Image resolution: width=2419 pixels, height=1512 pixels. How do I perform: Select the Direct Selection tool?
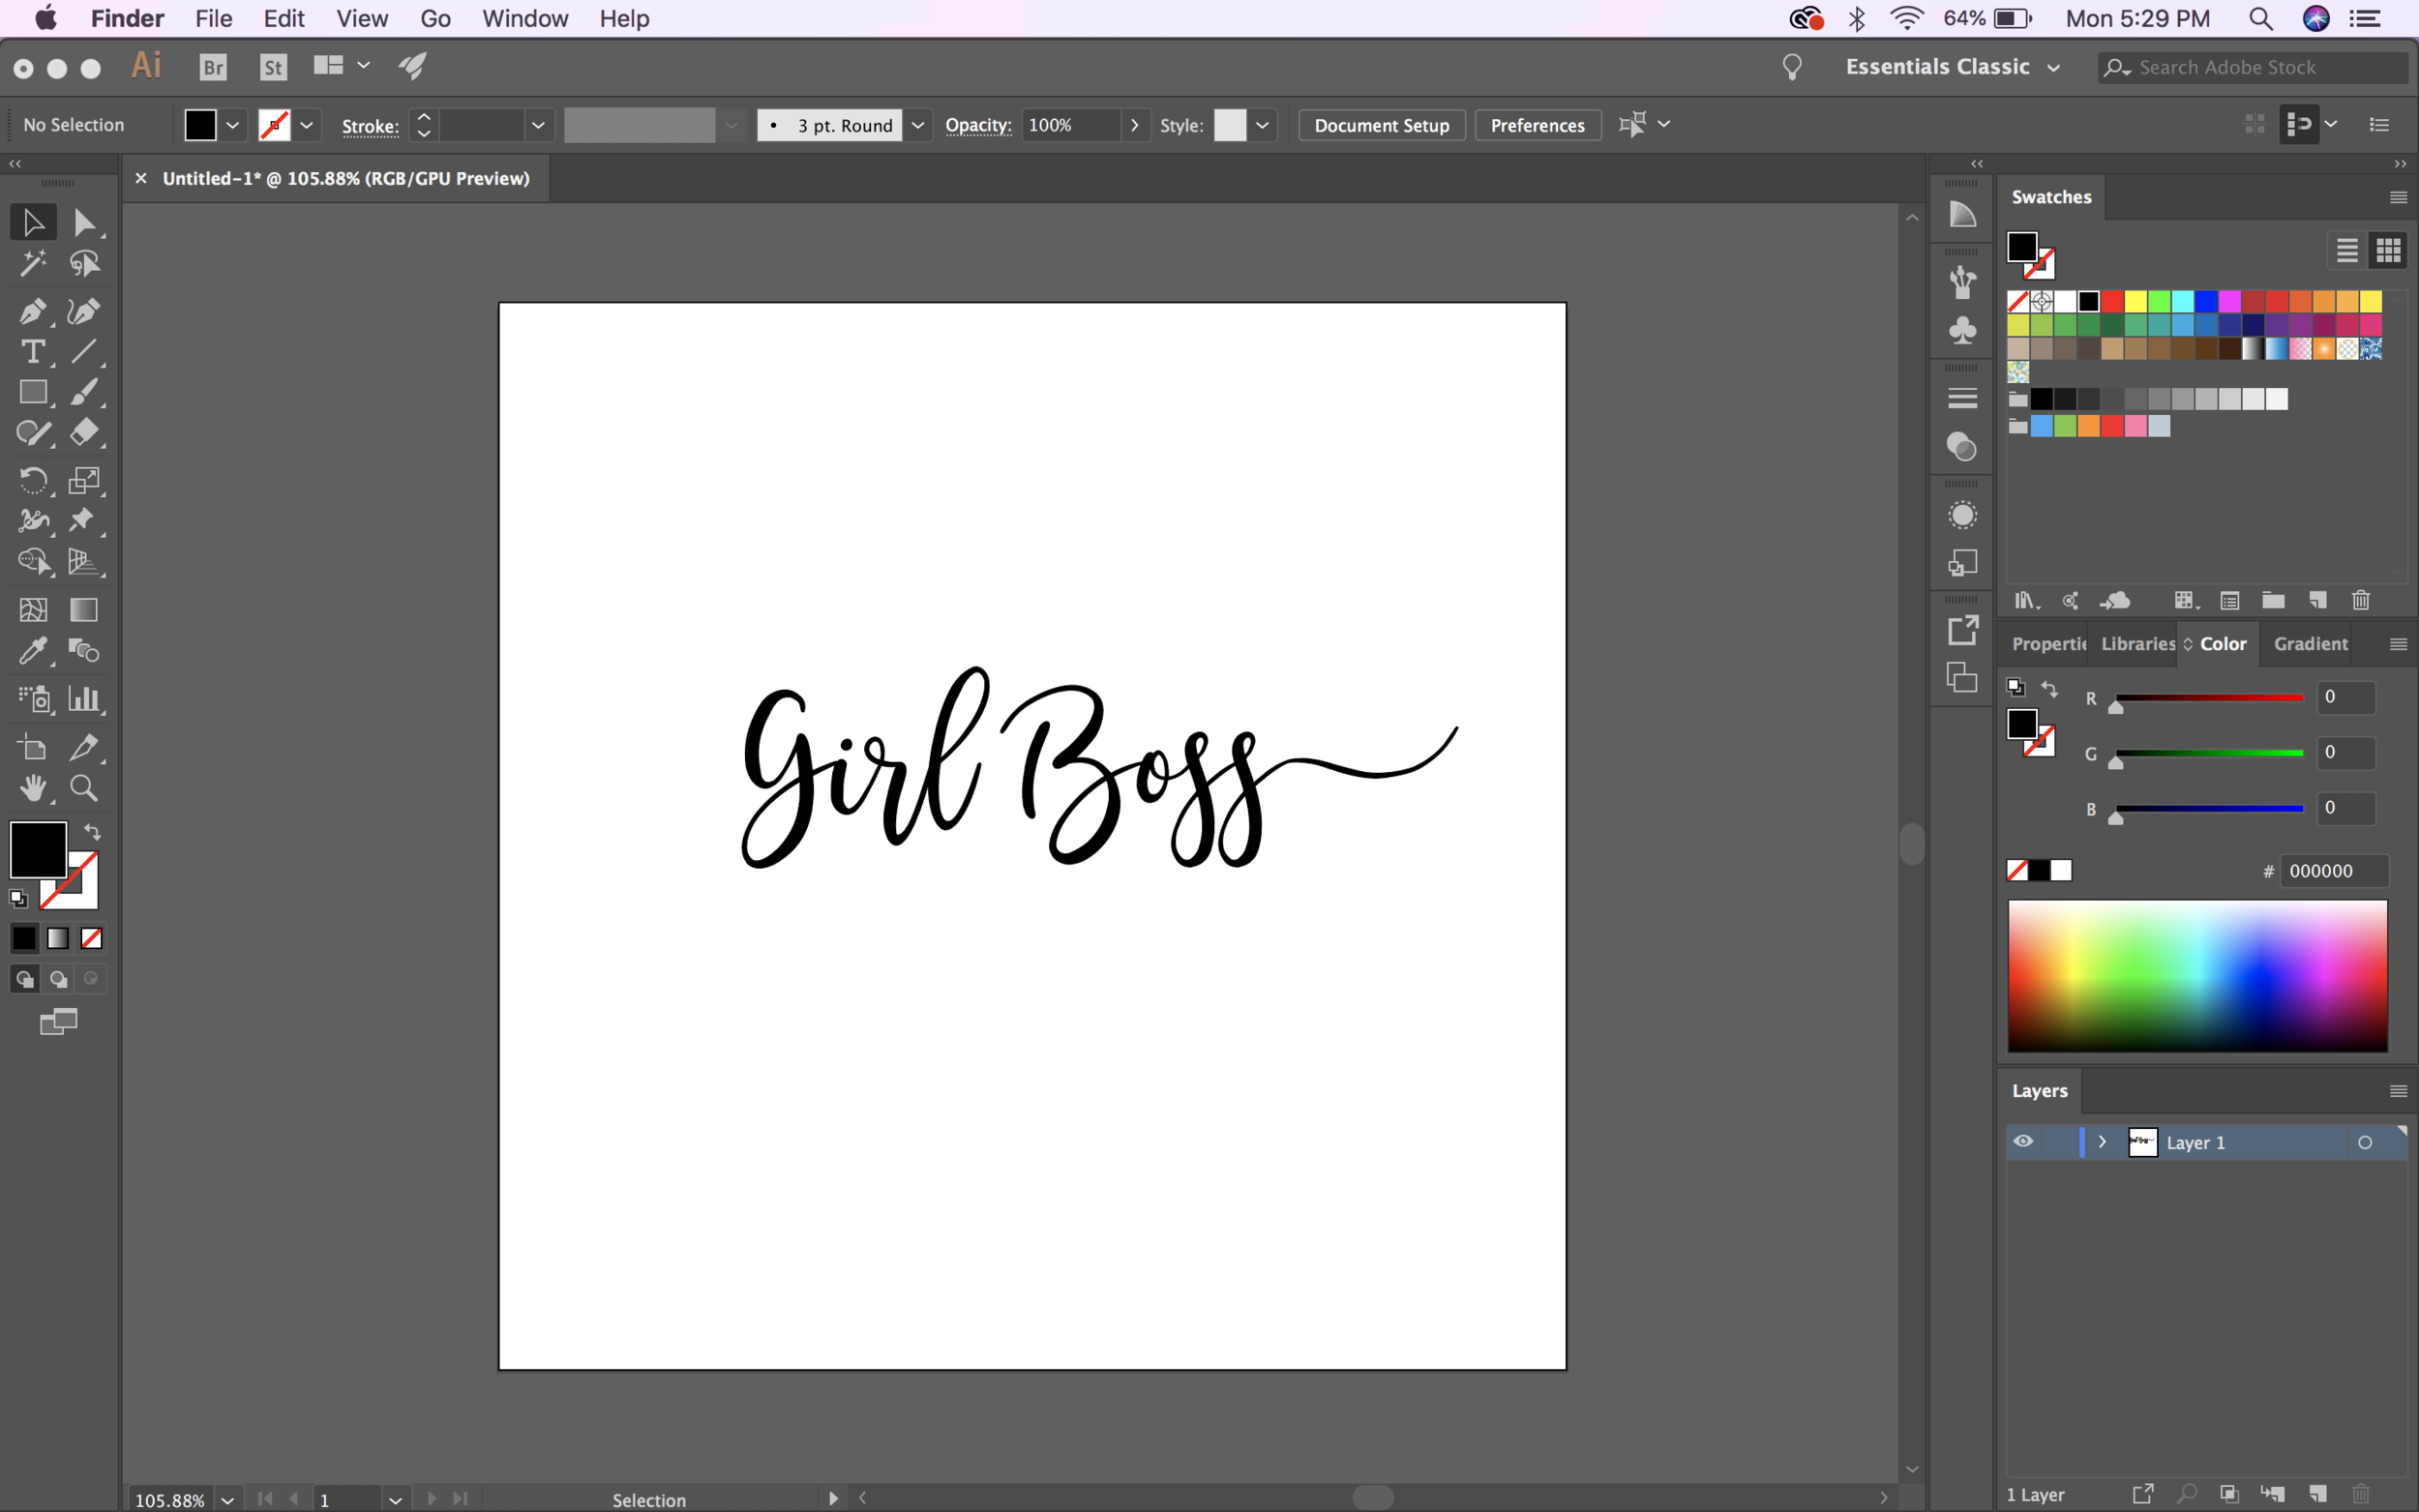coord(84,222)
